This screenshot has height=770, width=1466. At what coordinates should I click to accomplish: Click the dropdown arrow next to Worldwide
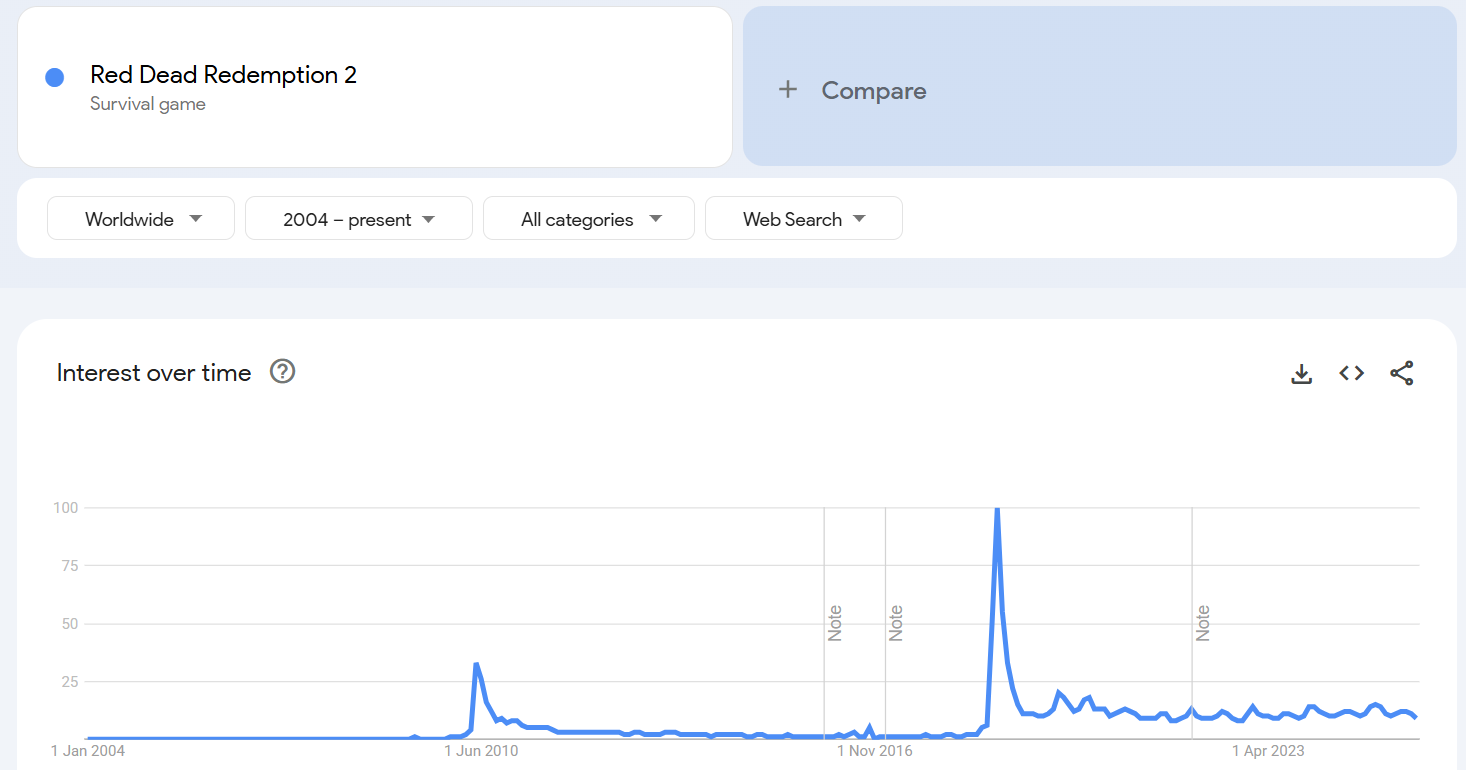[196, 219]
